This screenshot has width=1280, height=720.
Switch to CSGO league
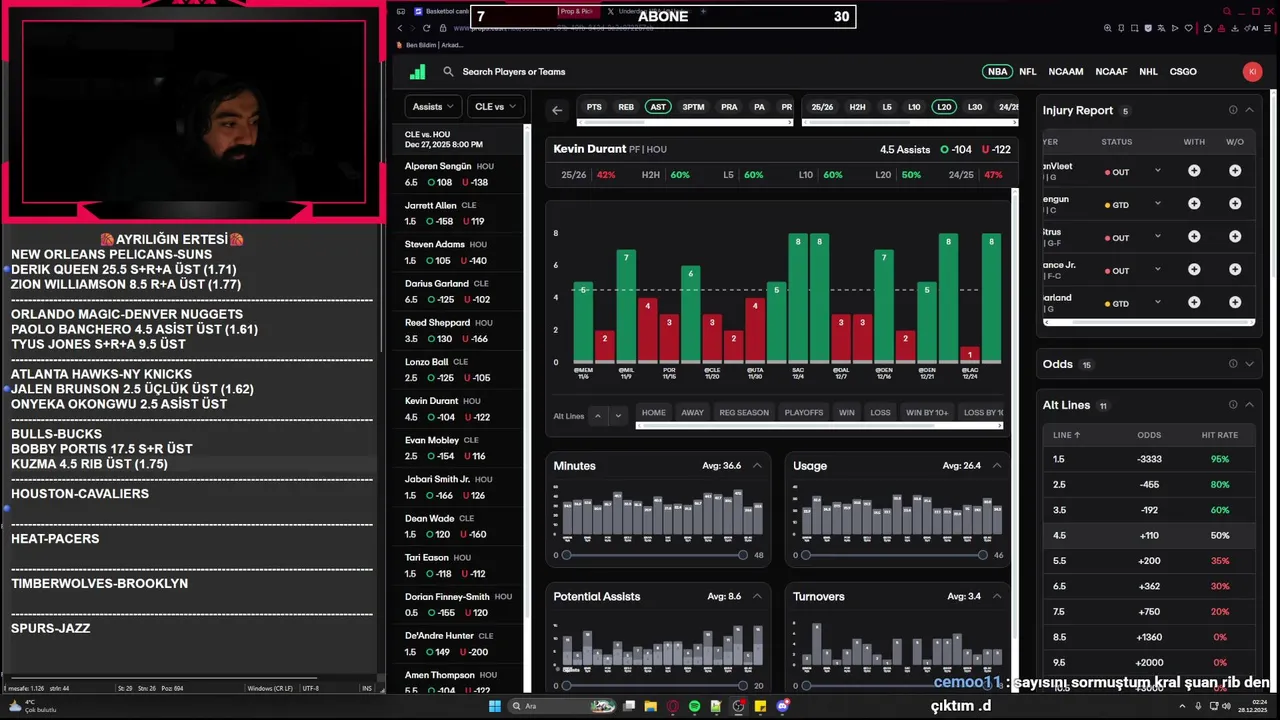click(x=1183, y=72)
